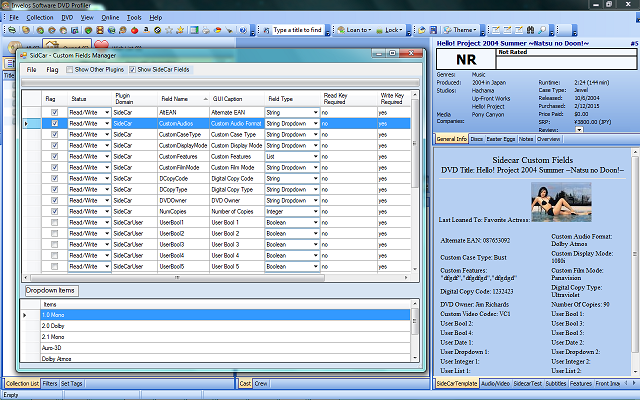Click the dropdown items list vertical scrollbar
Viewport: 640px width, 400px height.
tap(415, 331)
